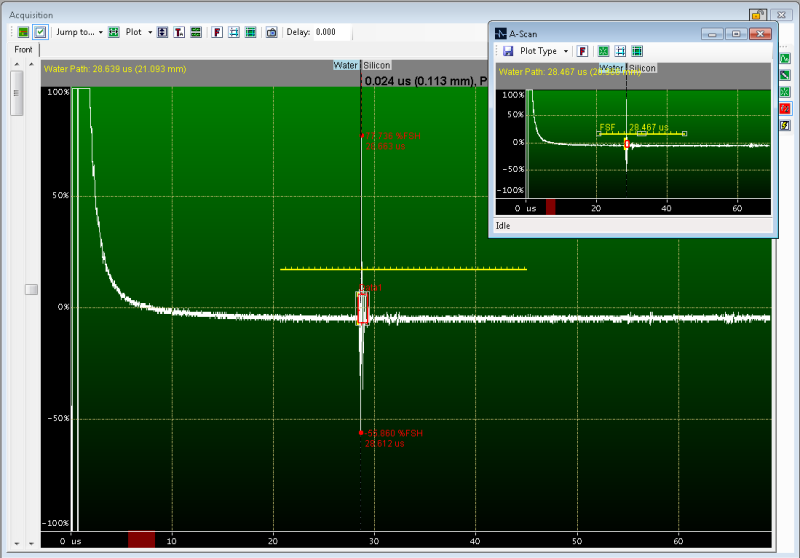Click the Water label above main plot
Viewport: 800px width, 558px height.
coord(345,65)
